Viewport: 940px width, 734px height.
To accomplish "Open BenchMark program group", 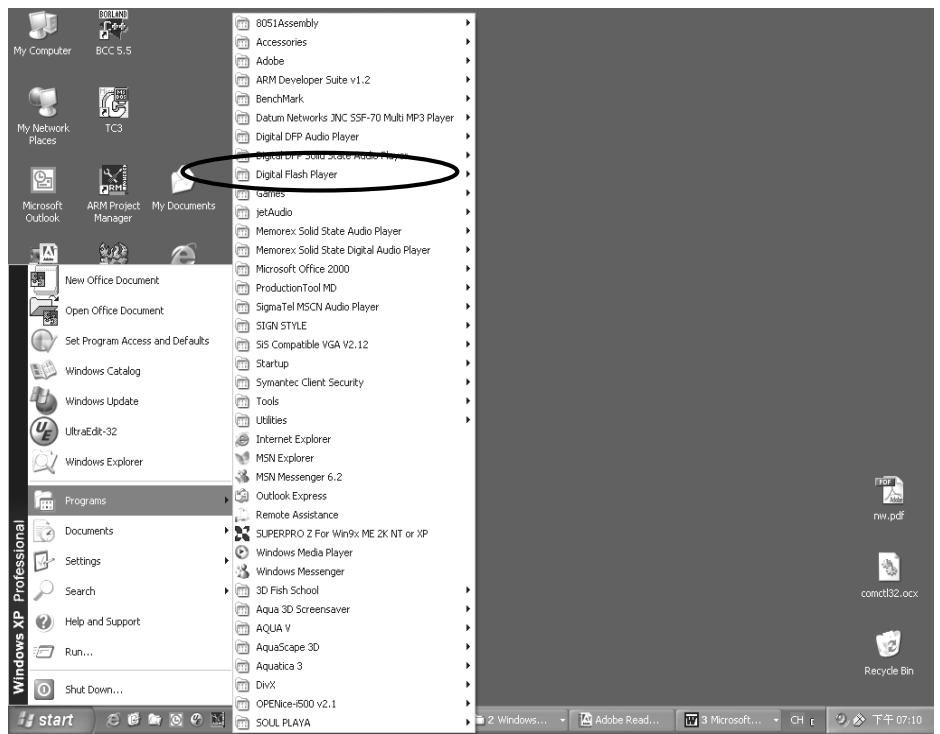I will 354,99.
